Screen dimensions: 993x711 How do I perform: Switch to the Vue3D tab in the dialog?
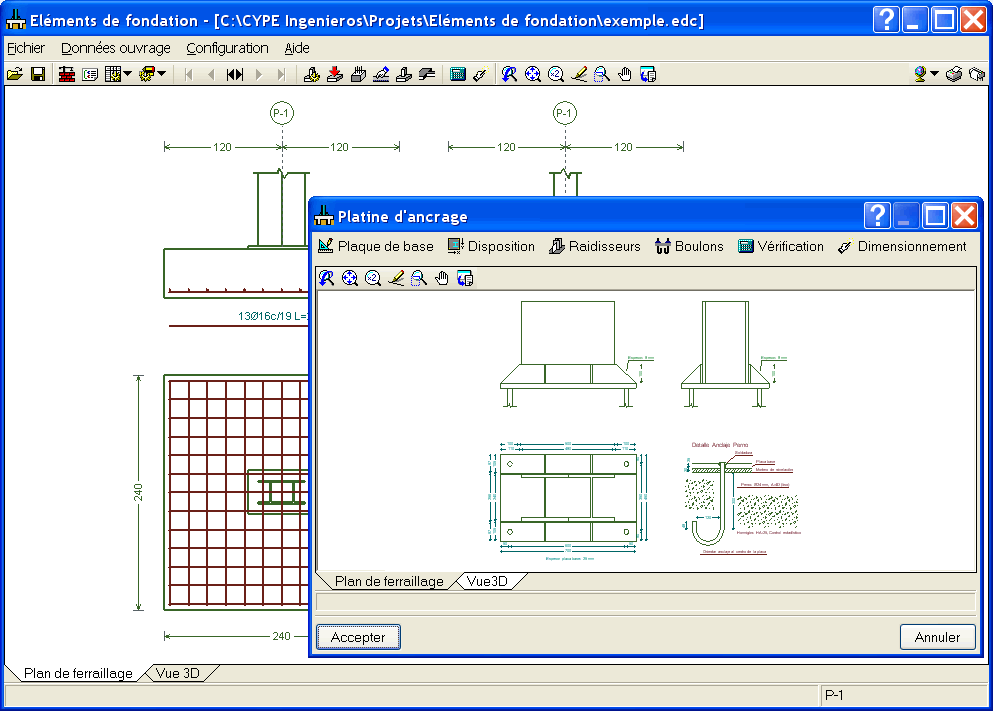(x=487, y=581)
